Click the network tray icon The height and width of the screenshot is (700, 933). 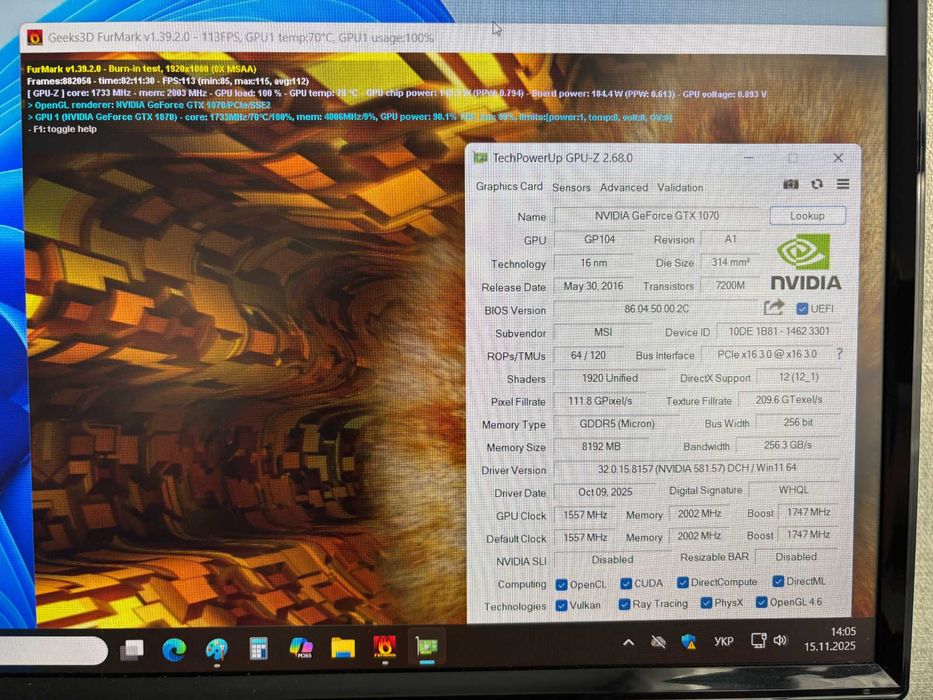[757, 640]
